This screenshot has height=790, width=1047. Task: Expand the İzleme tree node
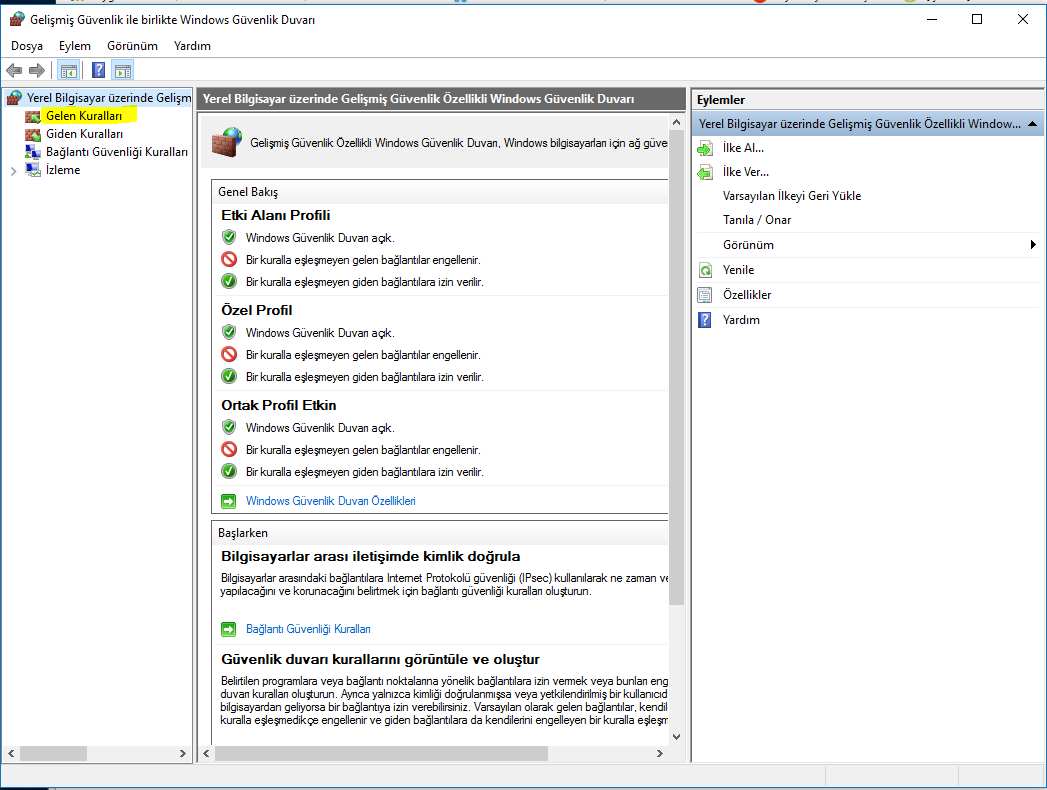coord(13,171)
